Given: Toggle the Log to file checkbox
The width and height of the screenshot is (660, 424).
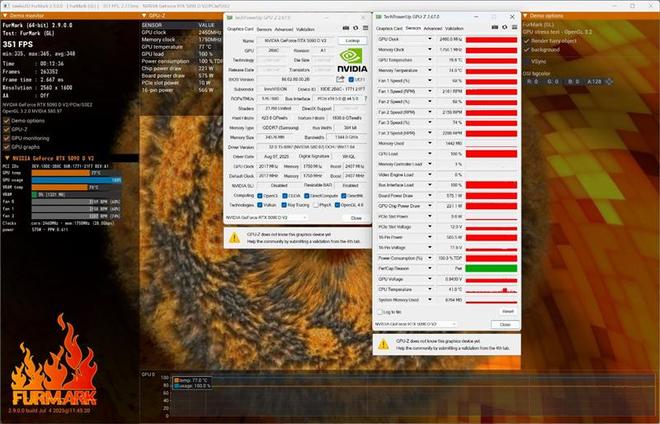Looking at the screenshot, I should (380, 312).
